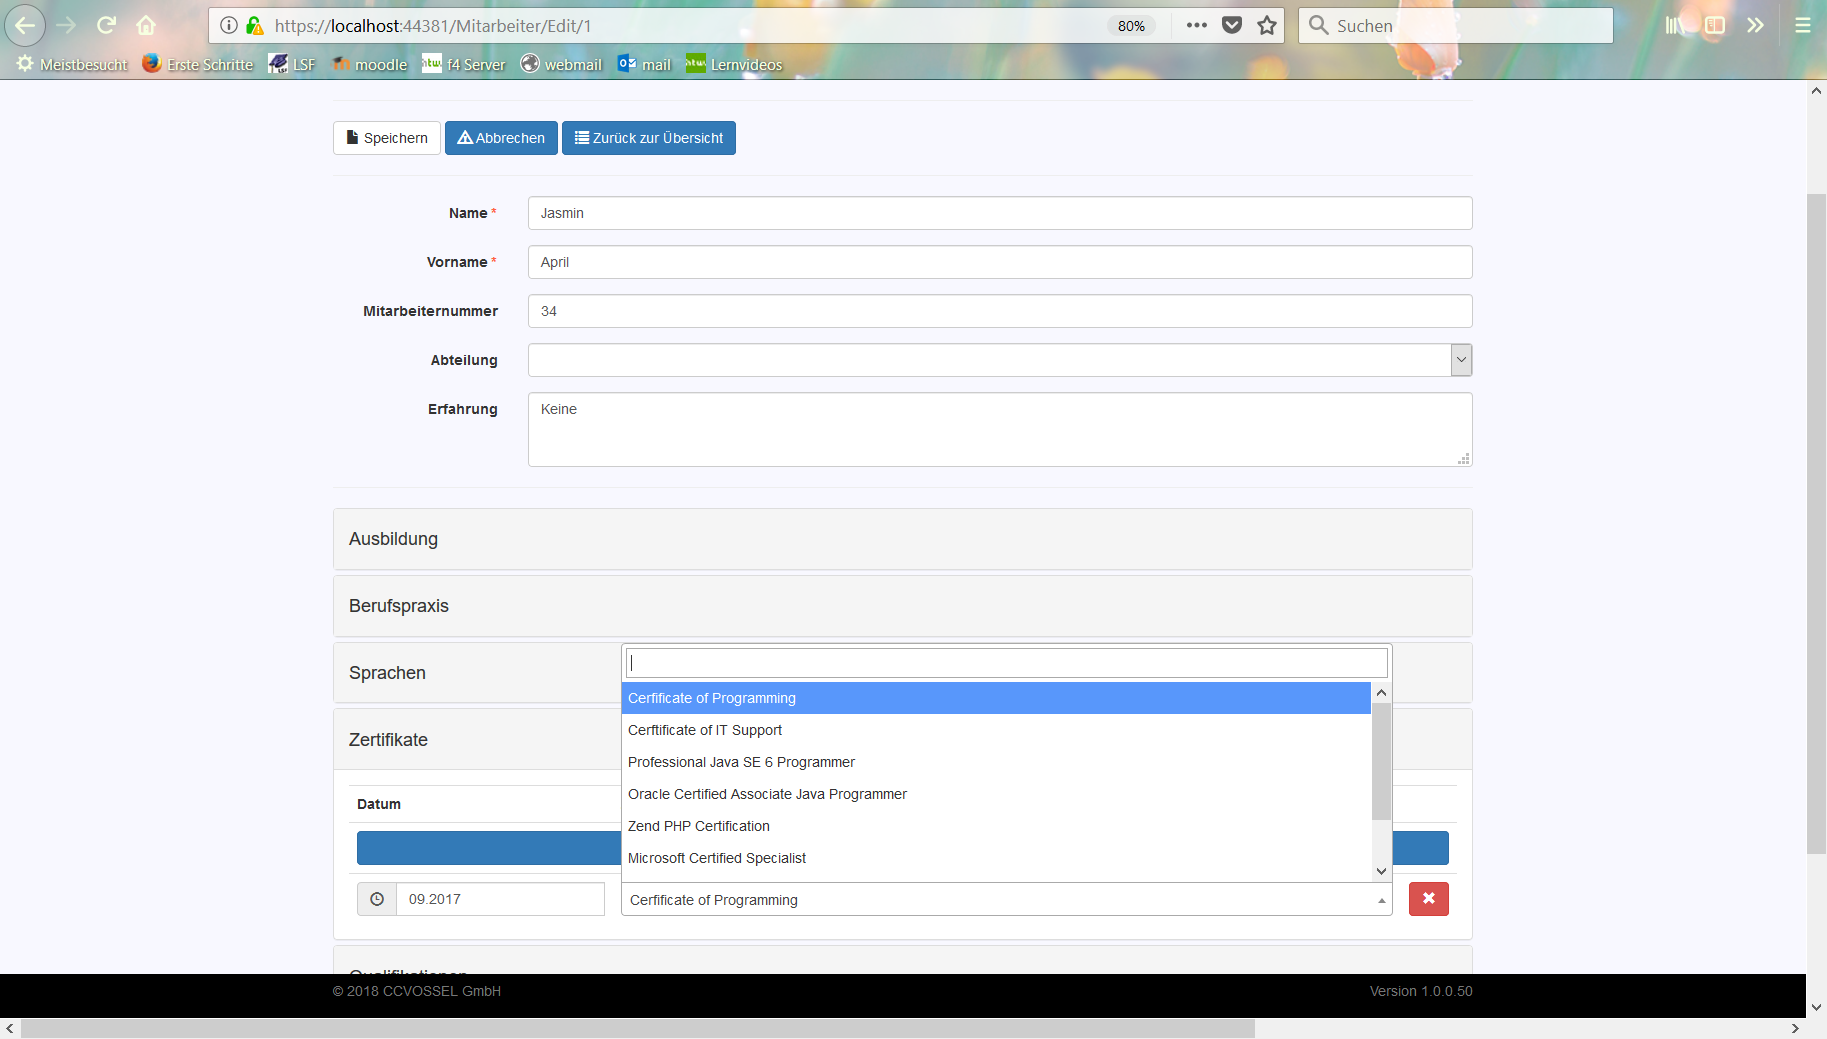Collapse the Certificate of Programming select box
The height and width of the screenshot is (1039, 1827).
(x=1006, y=900)
